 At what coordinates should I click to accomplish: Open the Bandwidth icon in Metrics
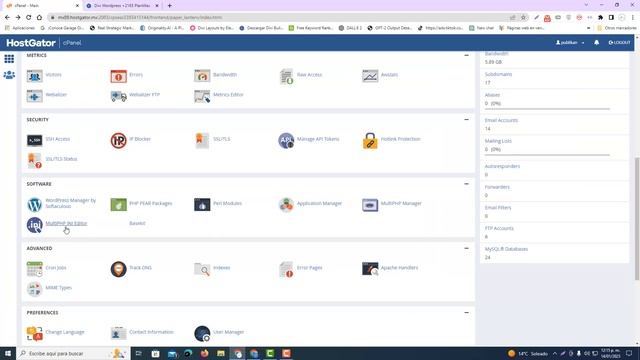202,76
